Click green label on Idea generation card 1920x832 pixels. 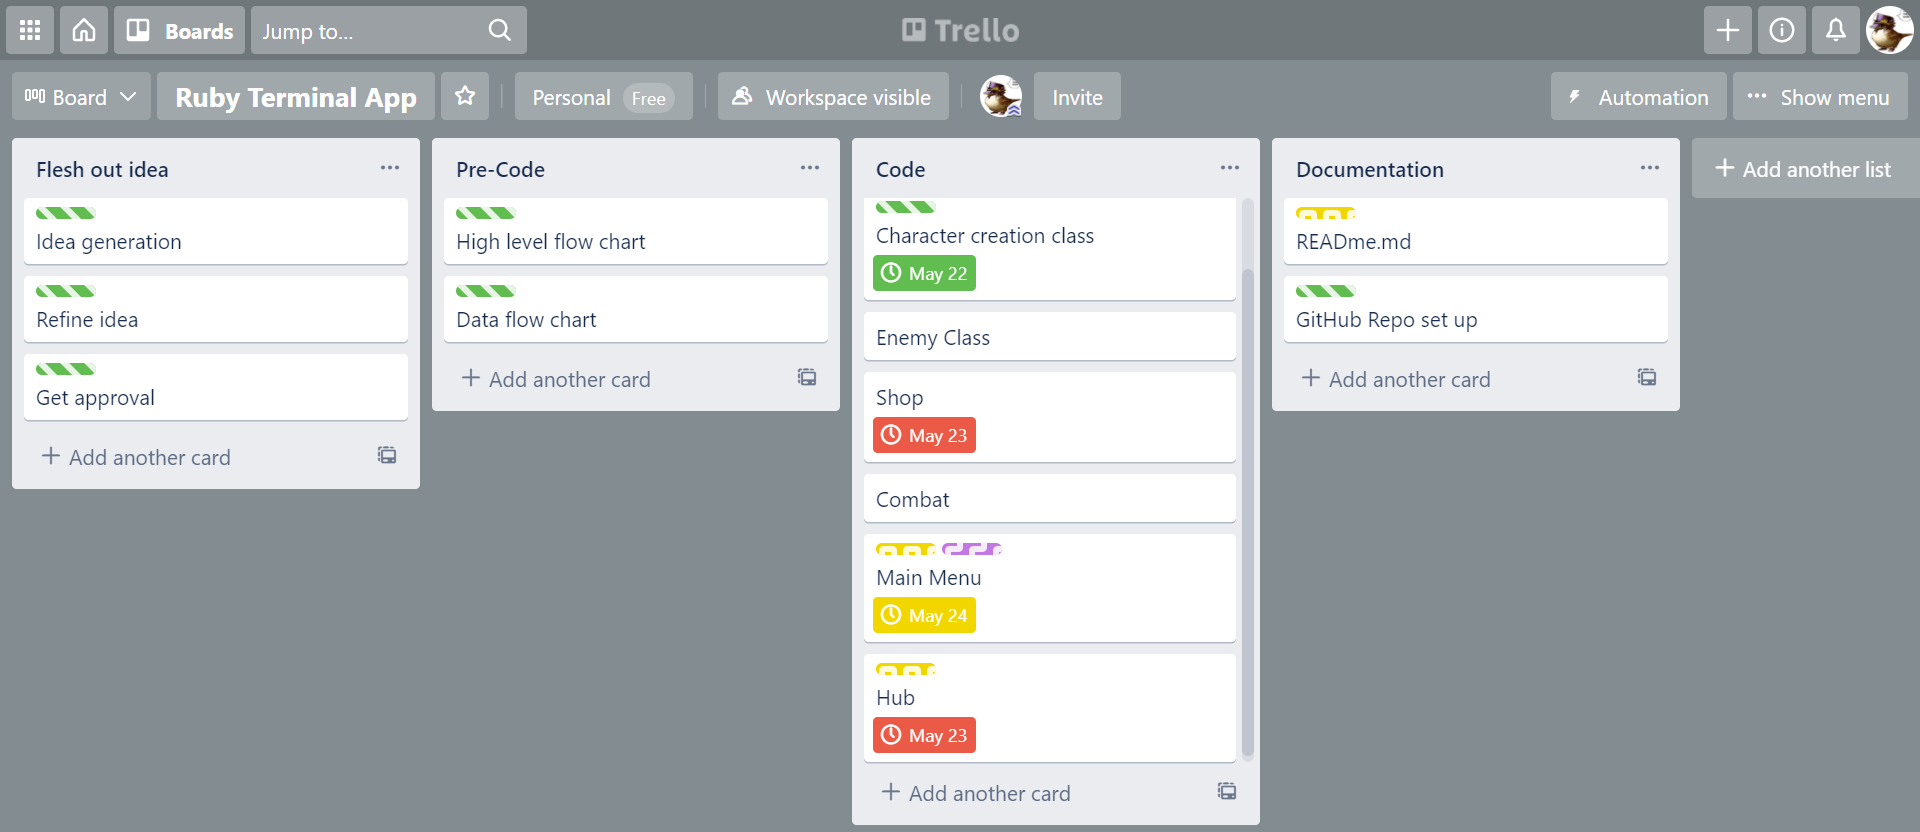pos(66,213)
